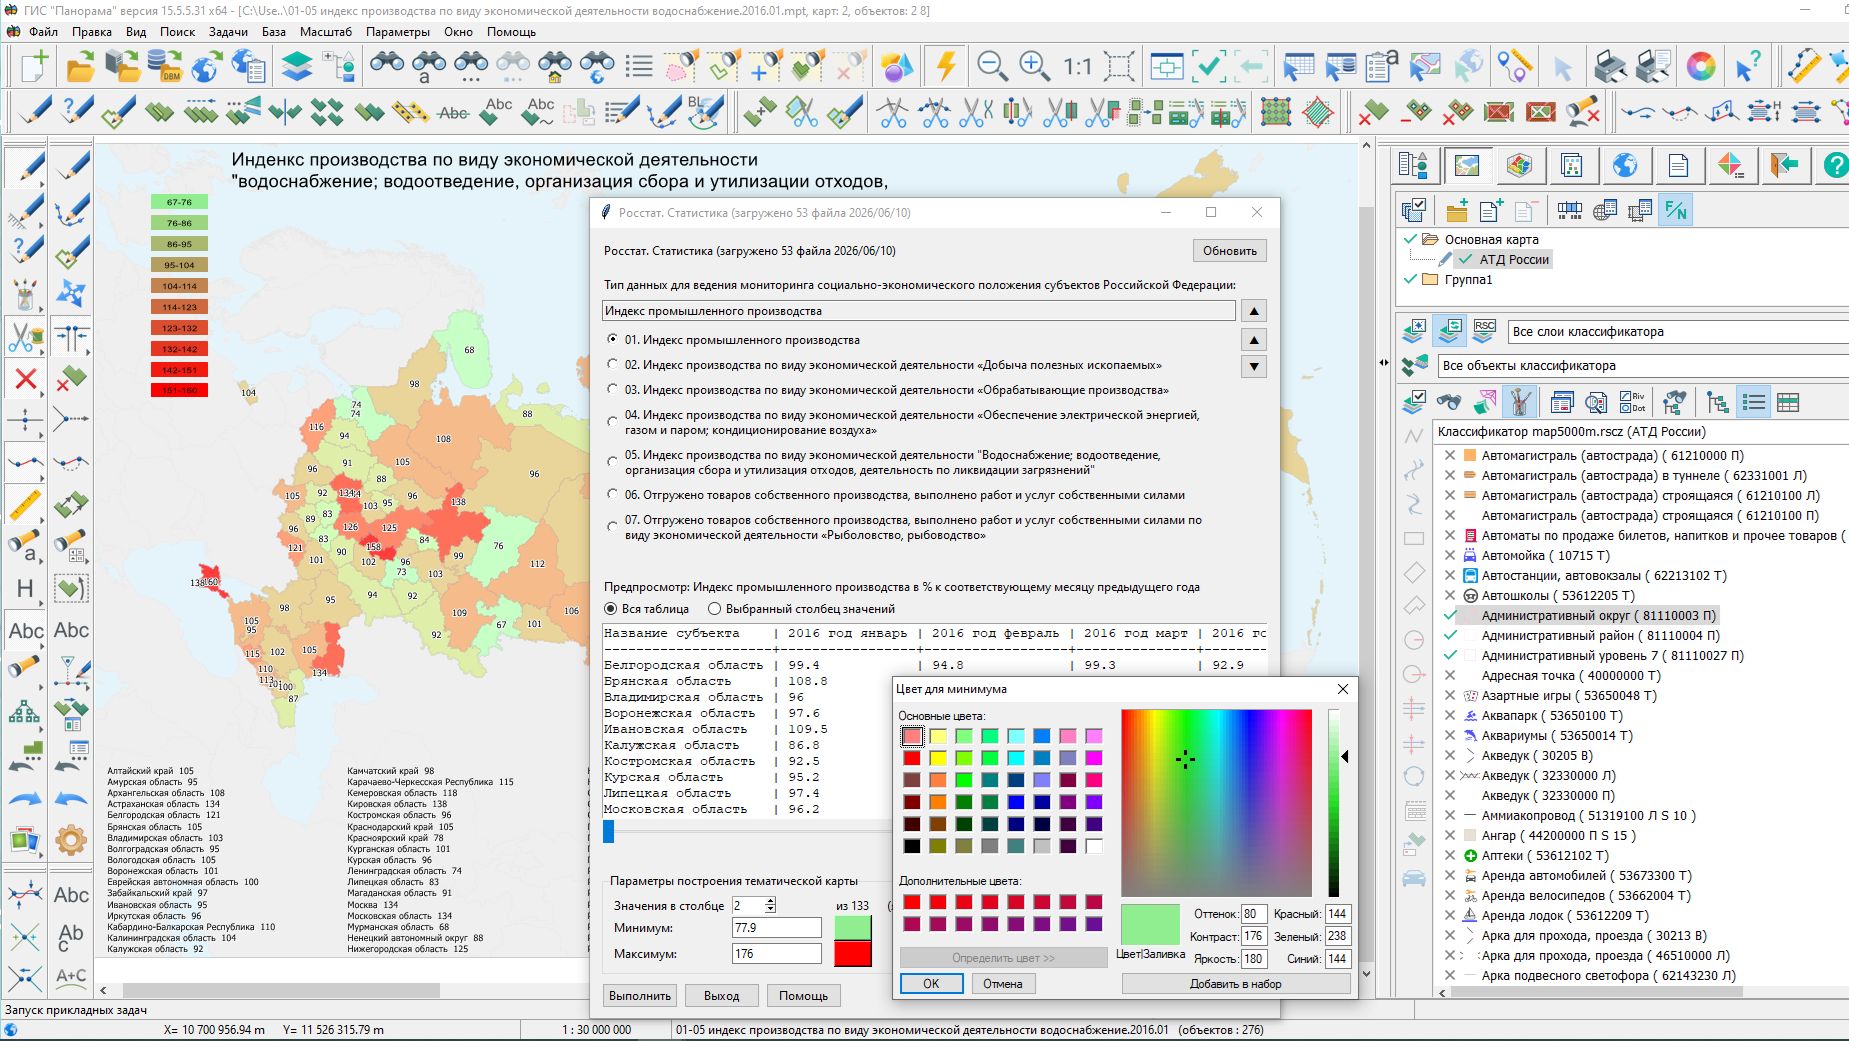Select radio 03 Обрабатывающие производства
This screenshot has width=1849, height=1041.
point(613,390)
